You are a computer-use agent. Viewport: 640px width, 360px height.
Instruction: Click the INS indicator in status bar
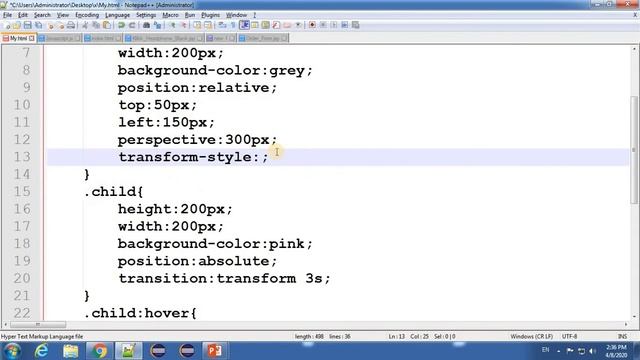pyautogui.click(x=622, y=336)
